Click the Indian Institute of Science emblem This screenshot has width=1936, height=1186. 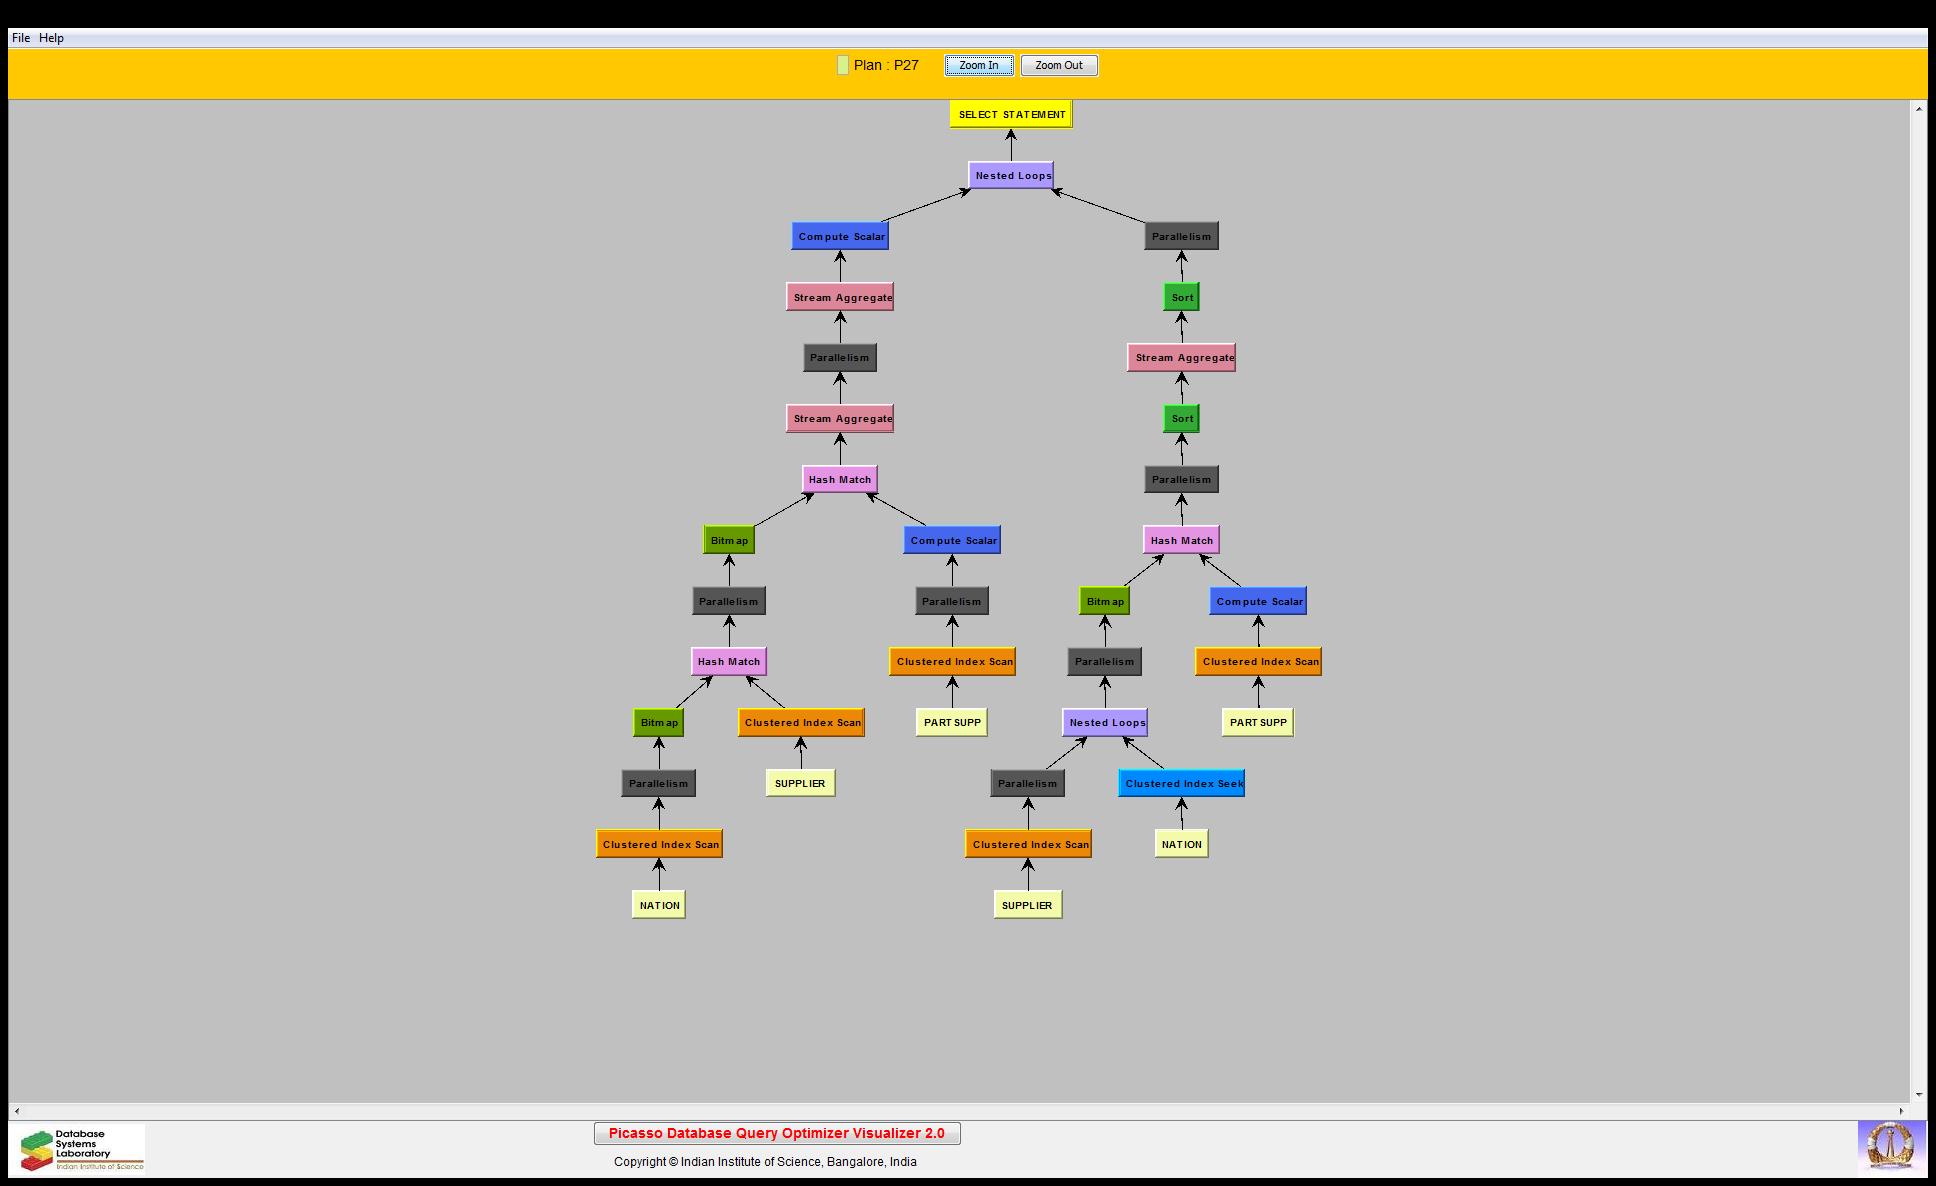click(x=1890, y=1146)
